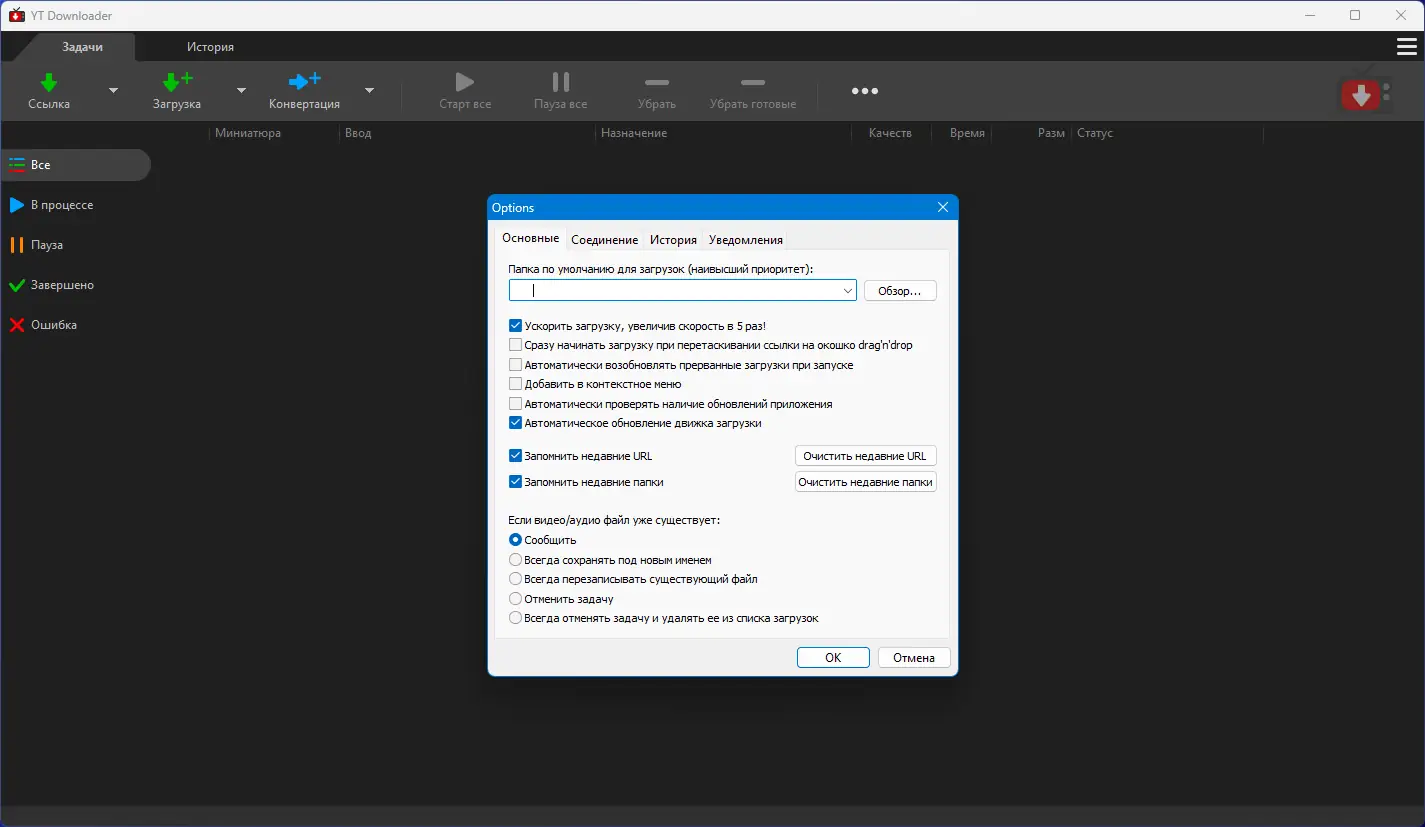Click the Назначение column header
This screenshot has height=827, width=1425.
(634, 133)
